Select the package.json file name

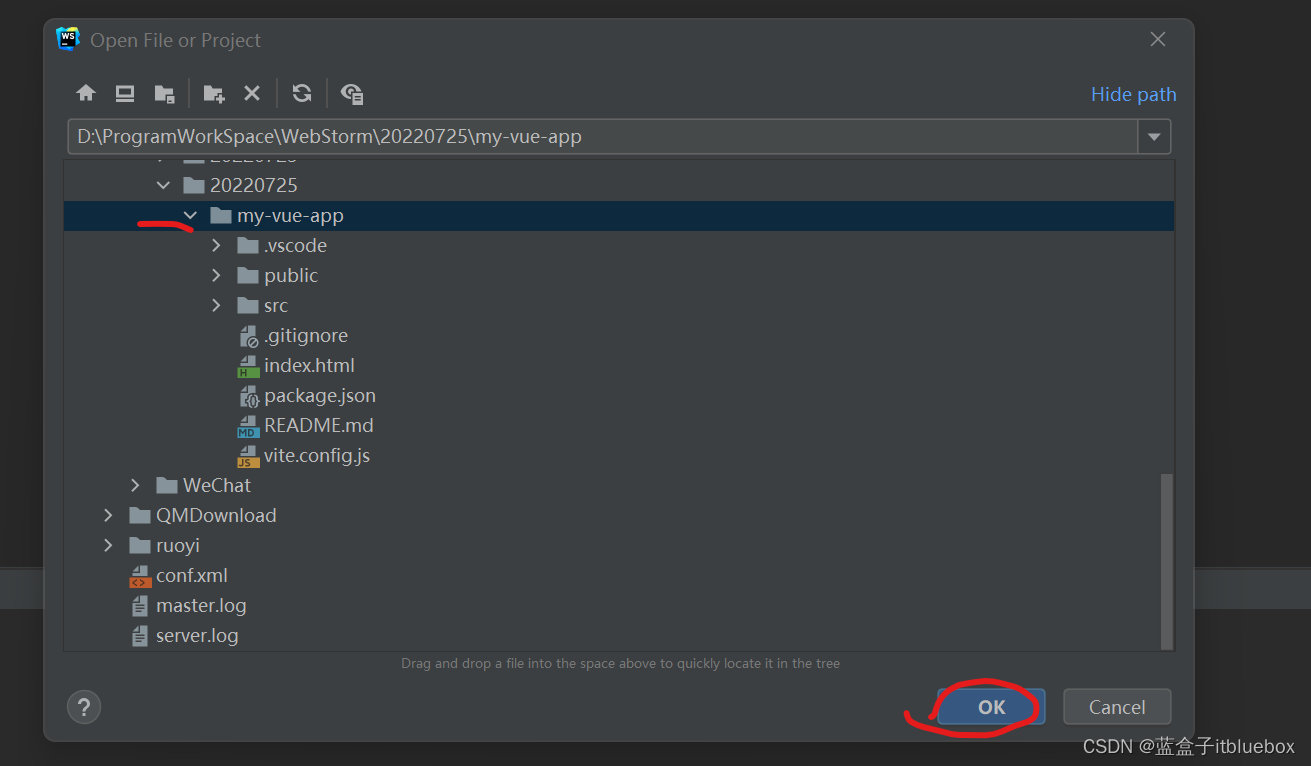[320, 395]
